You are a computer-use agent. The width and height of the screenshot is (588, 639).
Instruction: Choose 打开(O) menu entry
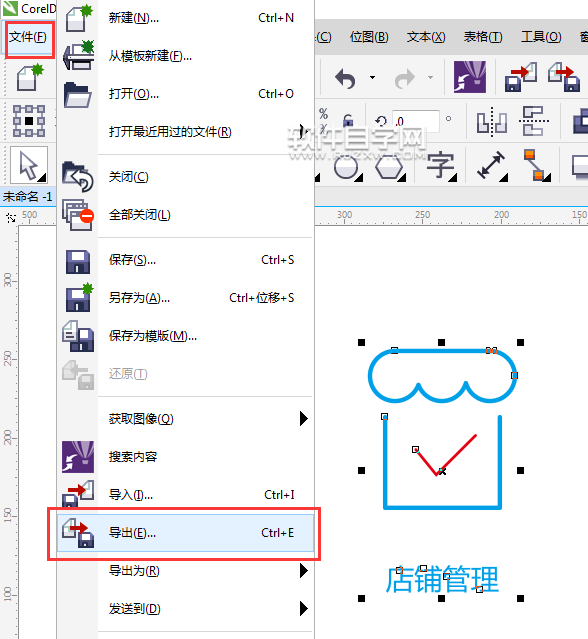[x=185, y=94]
